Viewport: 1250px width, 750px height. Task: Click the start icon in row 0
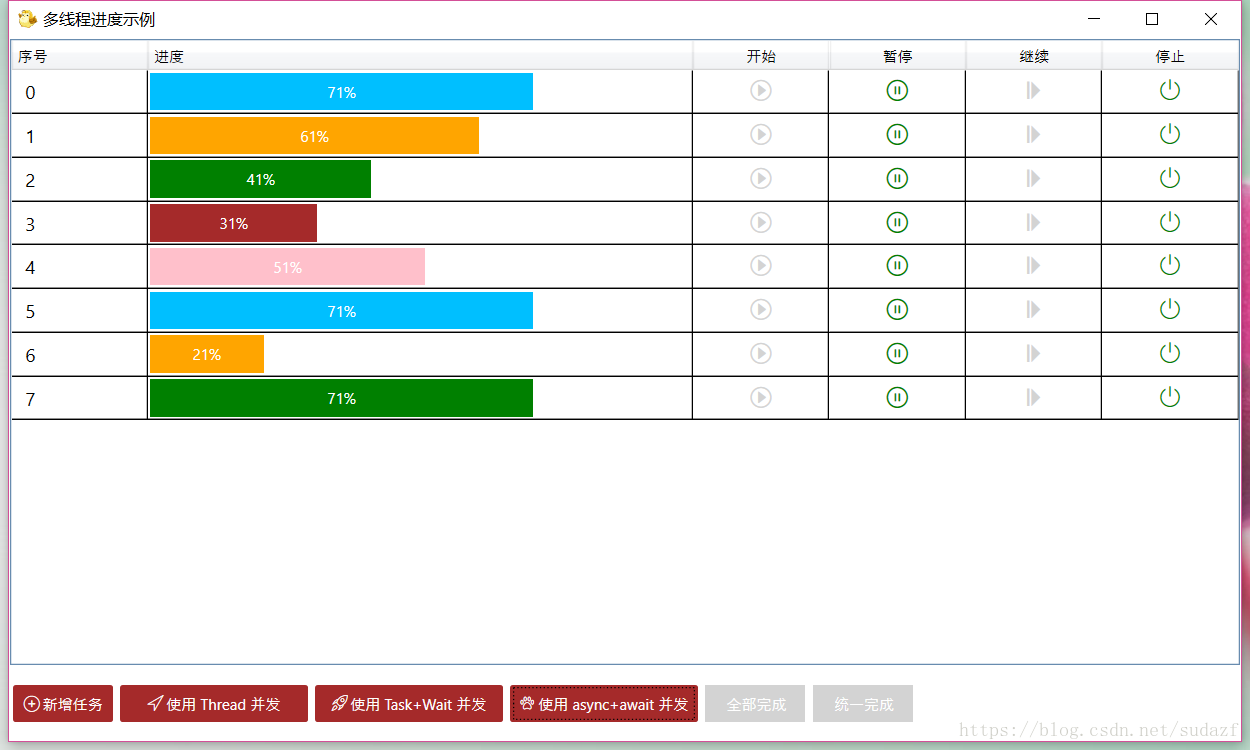pos(761,91)
